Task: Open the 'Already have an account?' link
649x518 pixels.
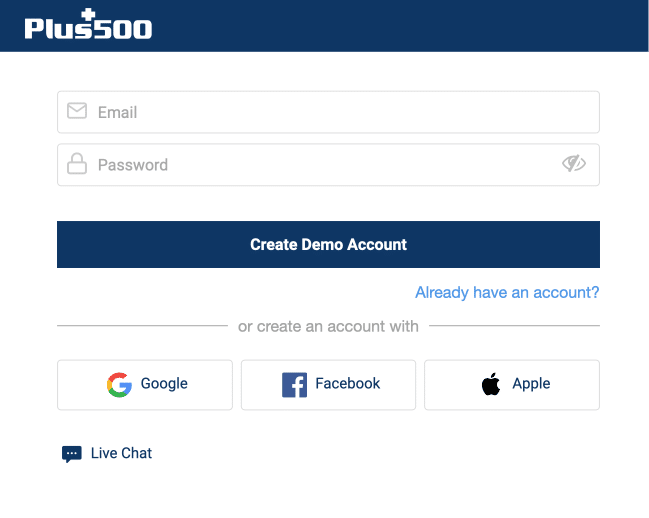Action: [x=507, y=293]
